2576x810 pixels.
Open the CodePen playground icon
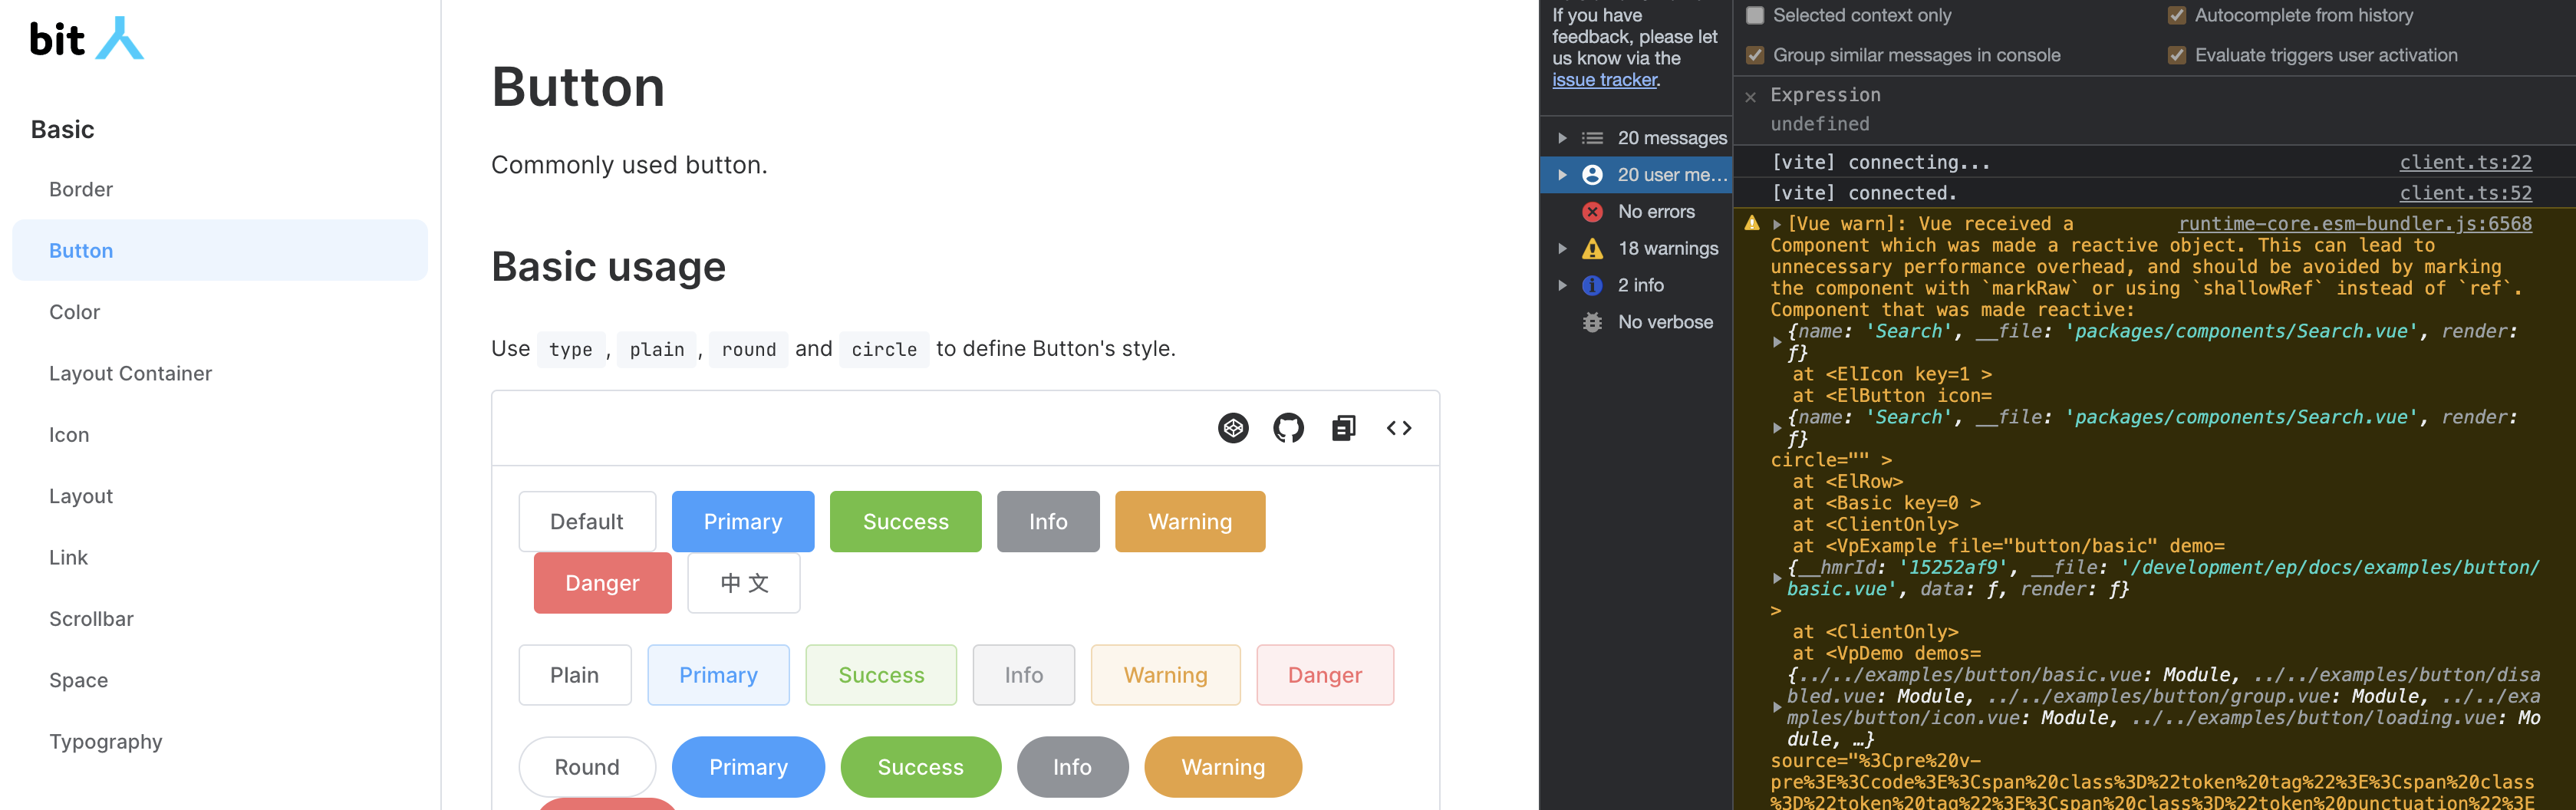(x=1233, y=428)
